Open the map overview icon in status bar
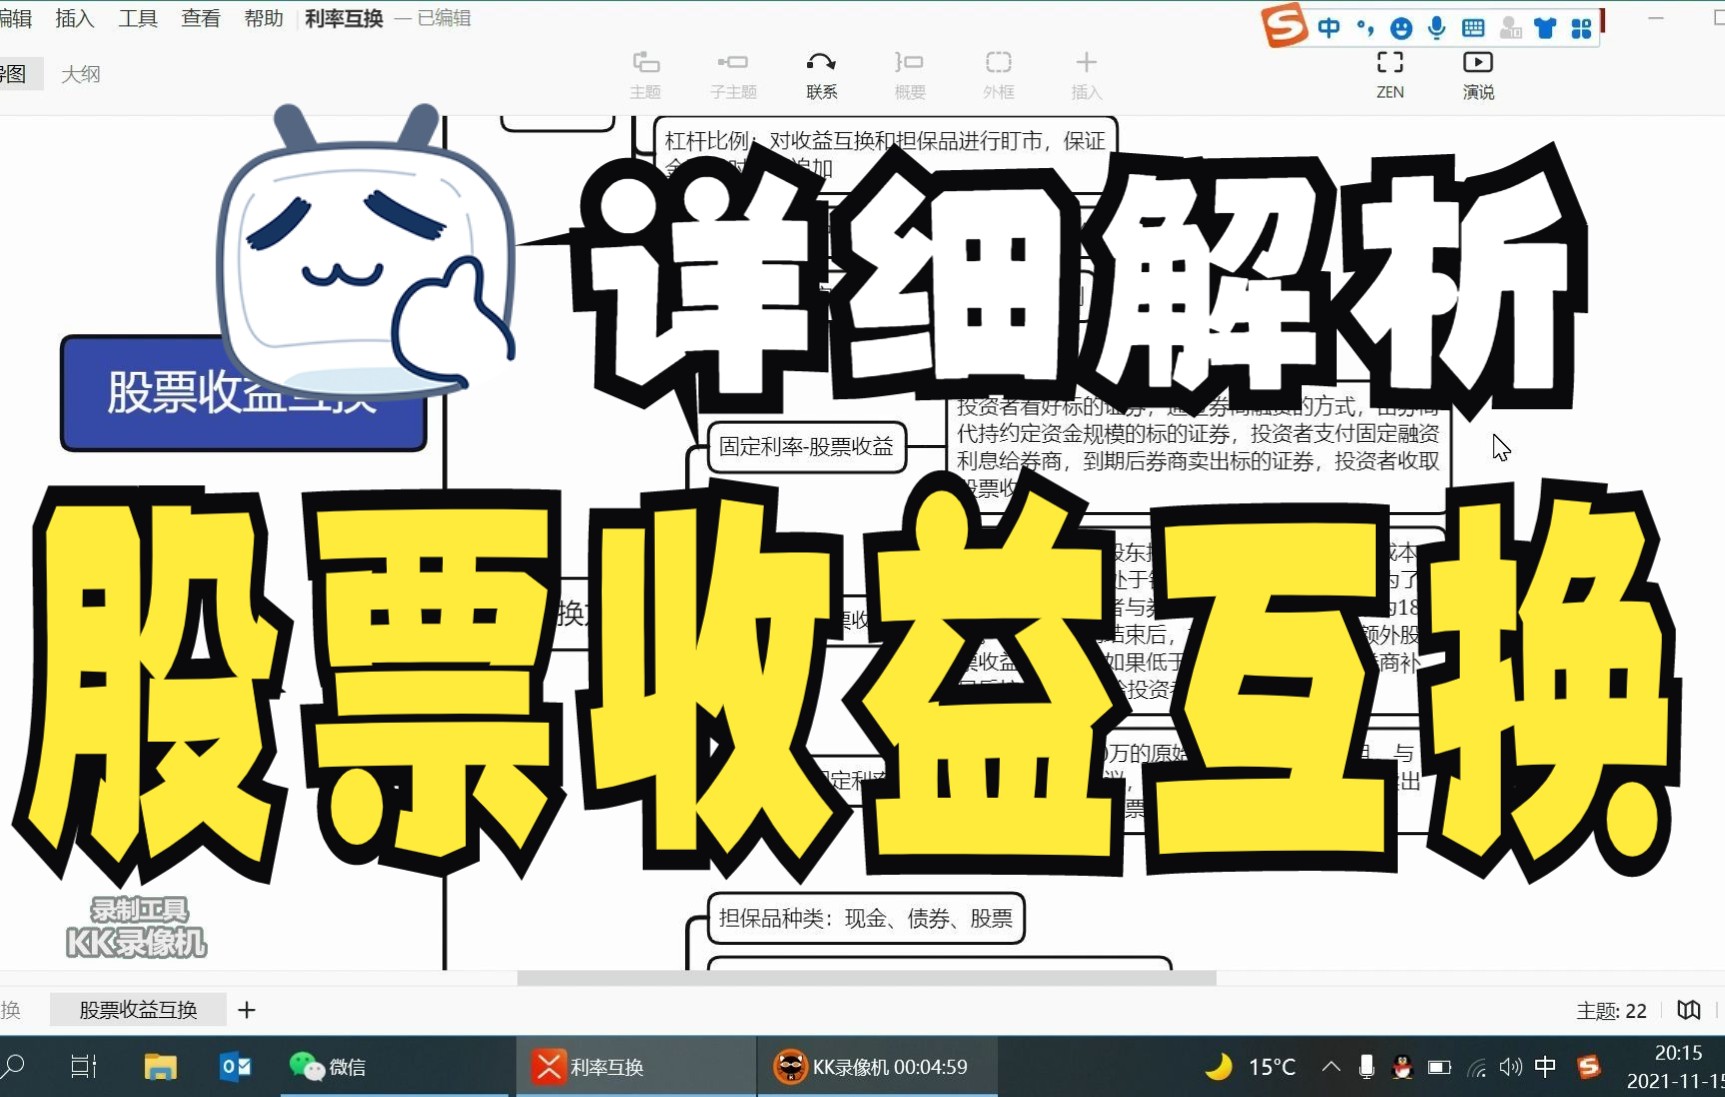The height and width of the screenshot is (1097, 1725). tap(1689, 1010)
